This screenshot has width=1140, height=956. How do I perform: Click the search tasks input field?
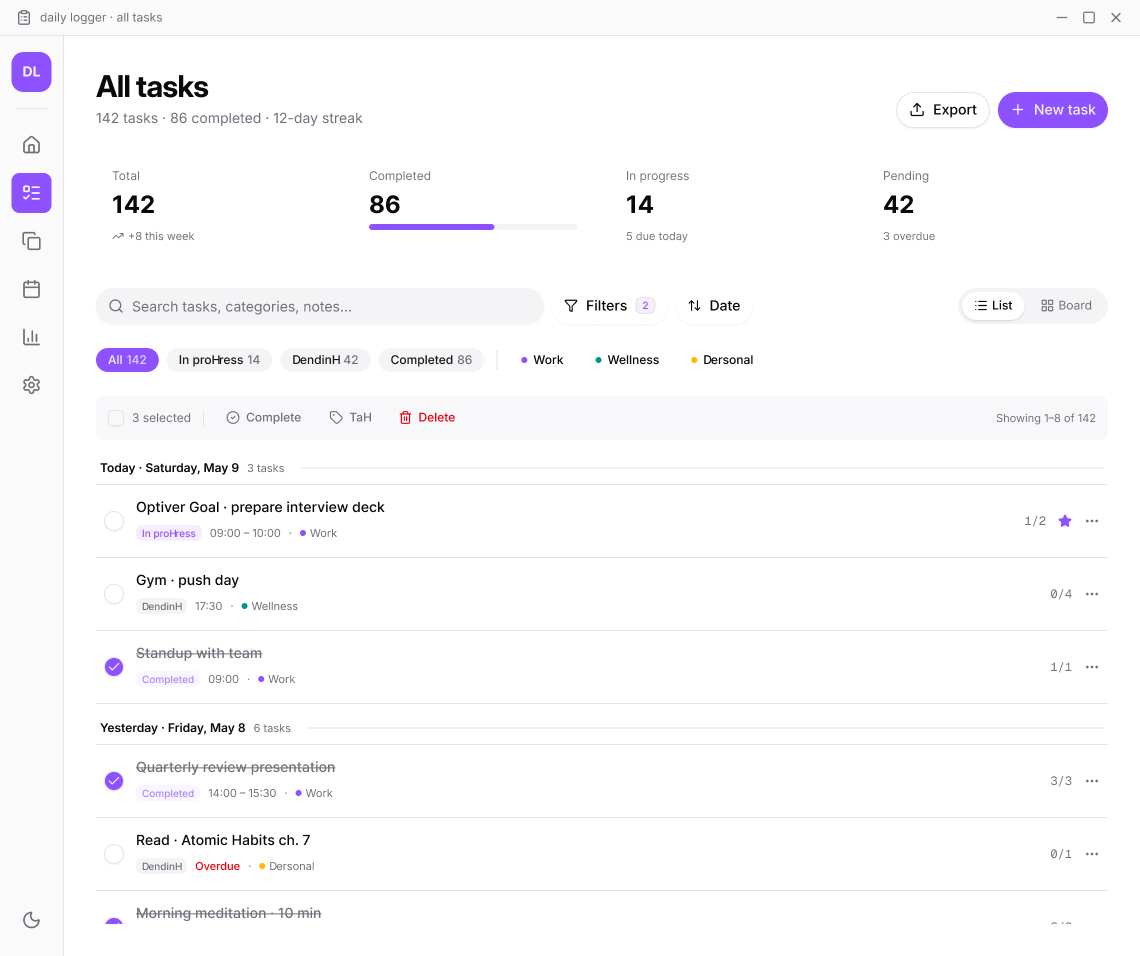pos(320,306)
